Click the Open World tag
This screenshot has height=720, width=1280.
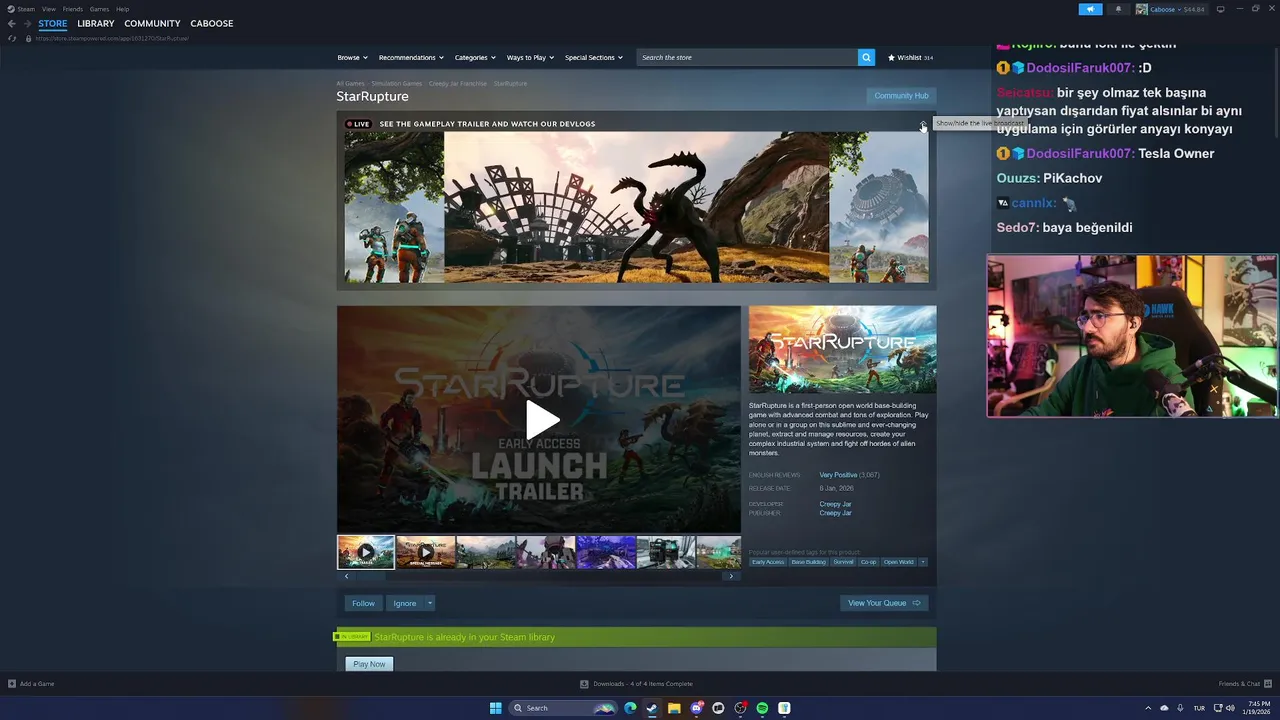point(899,562)
